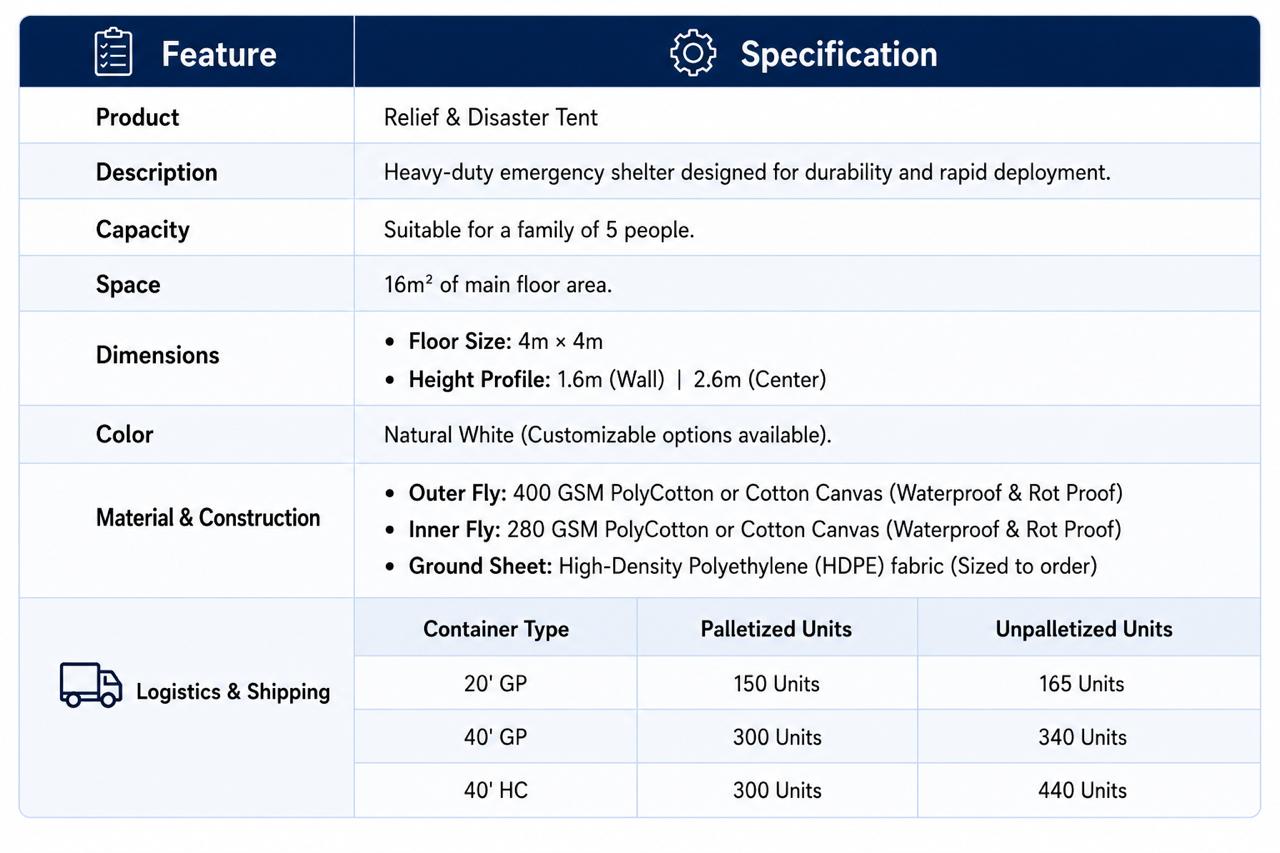The image size is (1280, 853).
Task: Select the Feature column header
Action: point(219,53)
